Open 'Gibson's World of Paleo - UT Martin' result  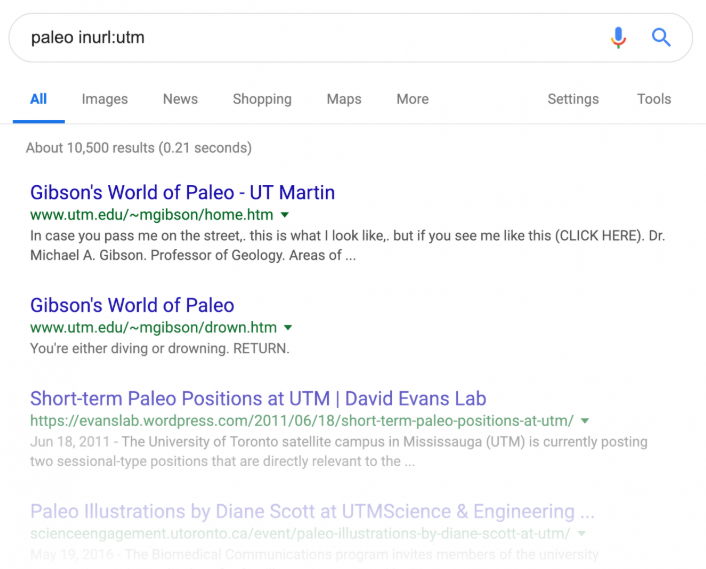(182, 193)
